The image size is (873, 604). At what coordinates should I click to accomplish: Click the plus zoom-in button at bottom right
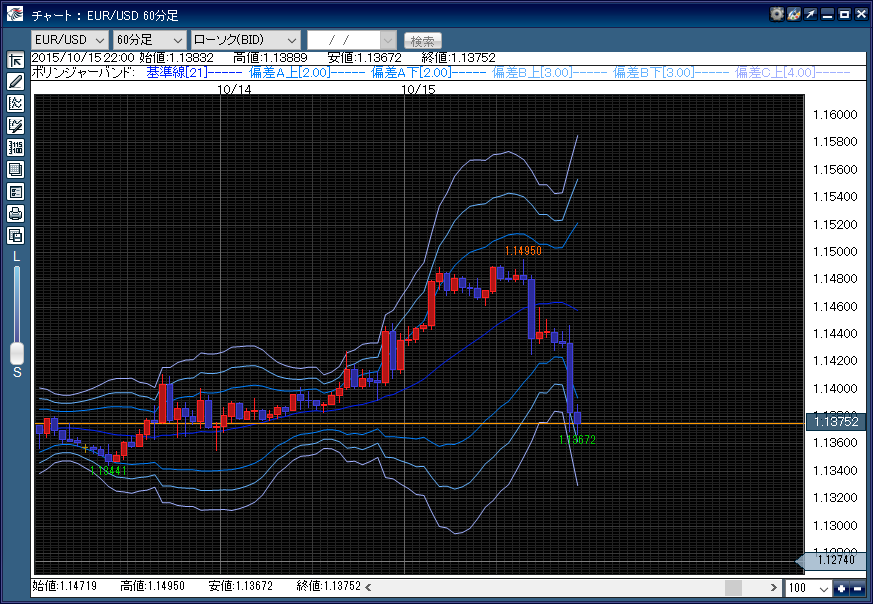coord(841,588)
